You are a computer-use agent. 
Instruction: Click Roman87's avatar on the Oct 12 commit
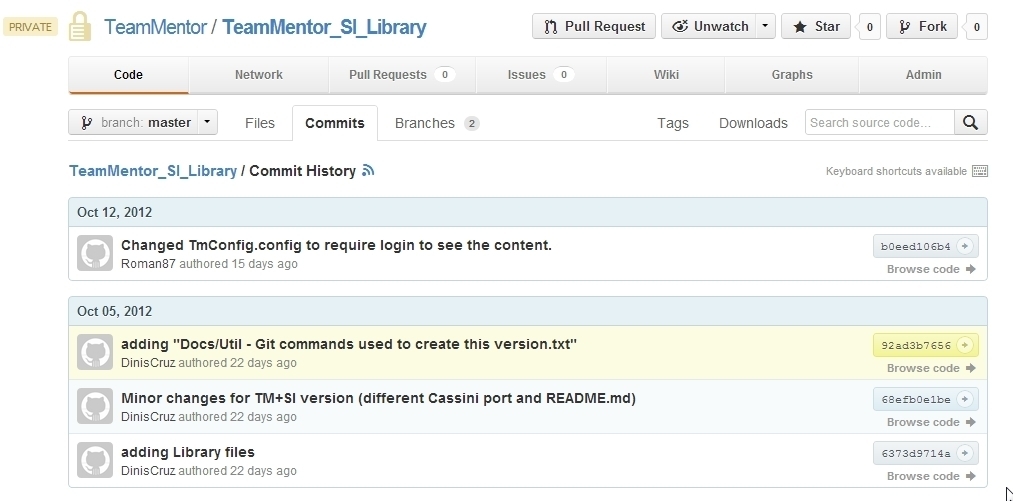point(95,253)
